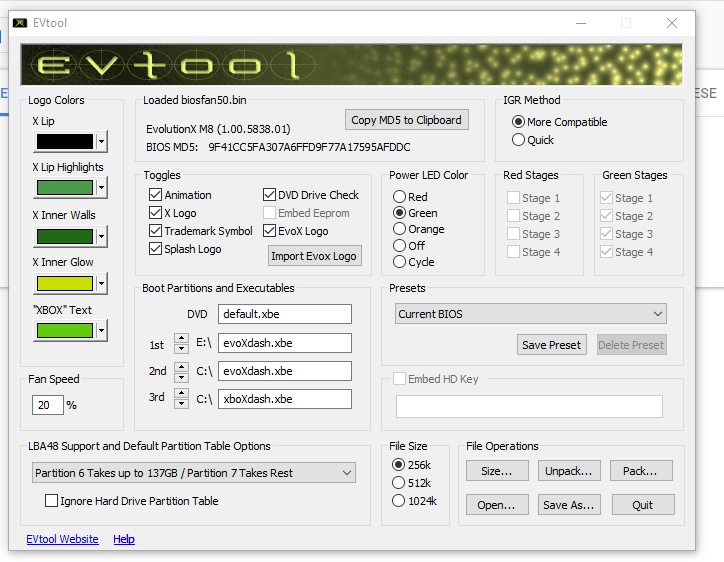Click the 1st boot evoXdash.xbe field
Viewport: 724px width, 562px height.
pos(285,343)
